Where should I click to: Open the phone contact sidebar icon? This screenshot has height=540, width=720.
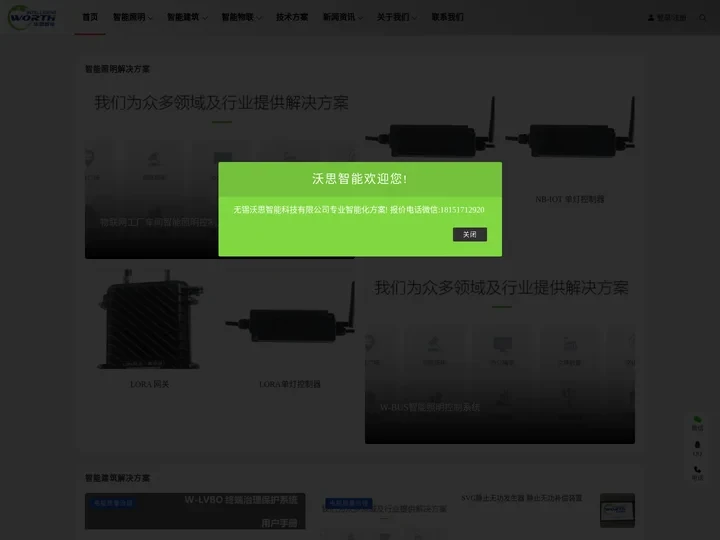pos(697,473)
